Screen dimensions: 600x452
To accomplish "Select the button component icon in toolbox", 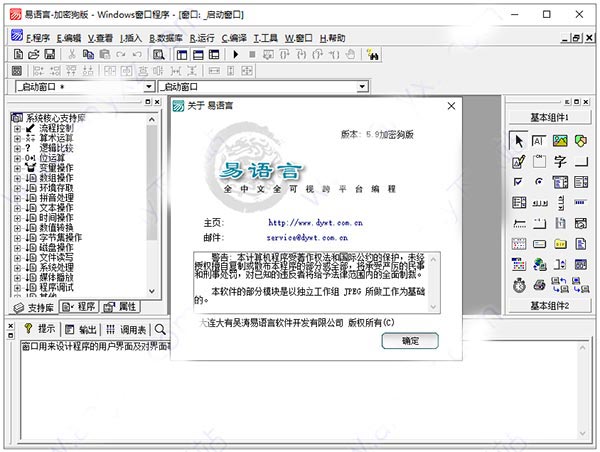I will coord(581,162).
